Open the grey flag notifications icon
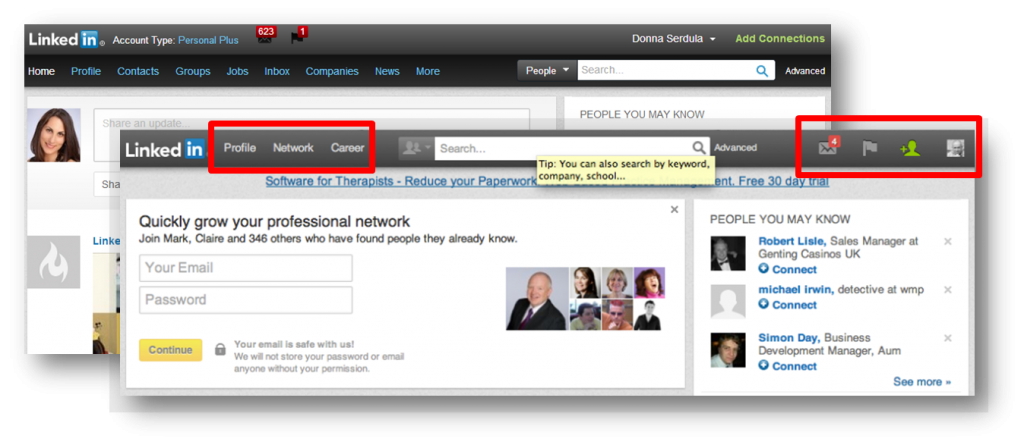1024x445 pixels. point(869,148)
